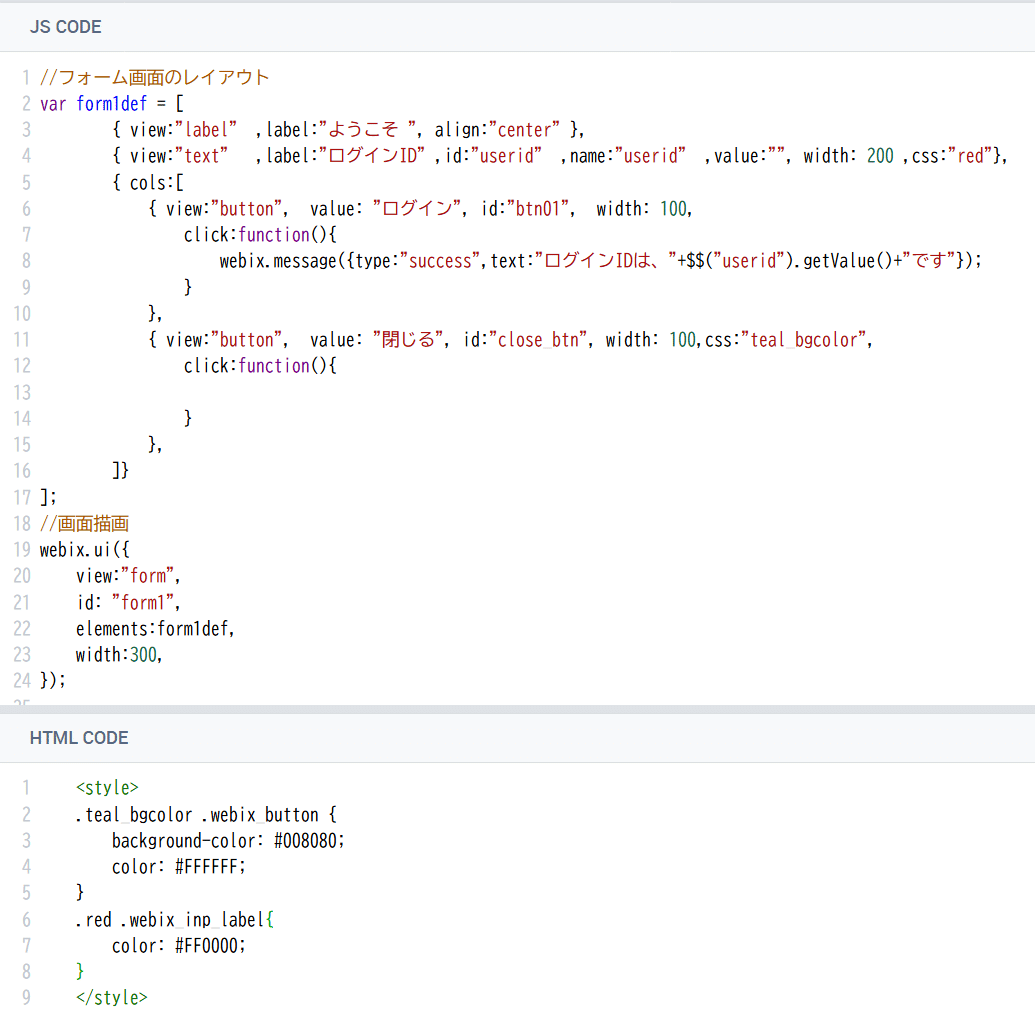Click the webix.ui call on line 19
The image size is (1035, 1022).
tap(74, 549)
